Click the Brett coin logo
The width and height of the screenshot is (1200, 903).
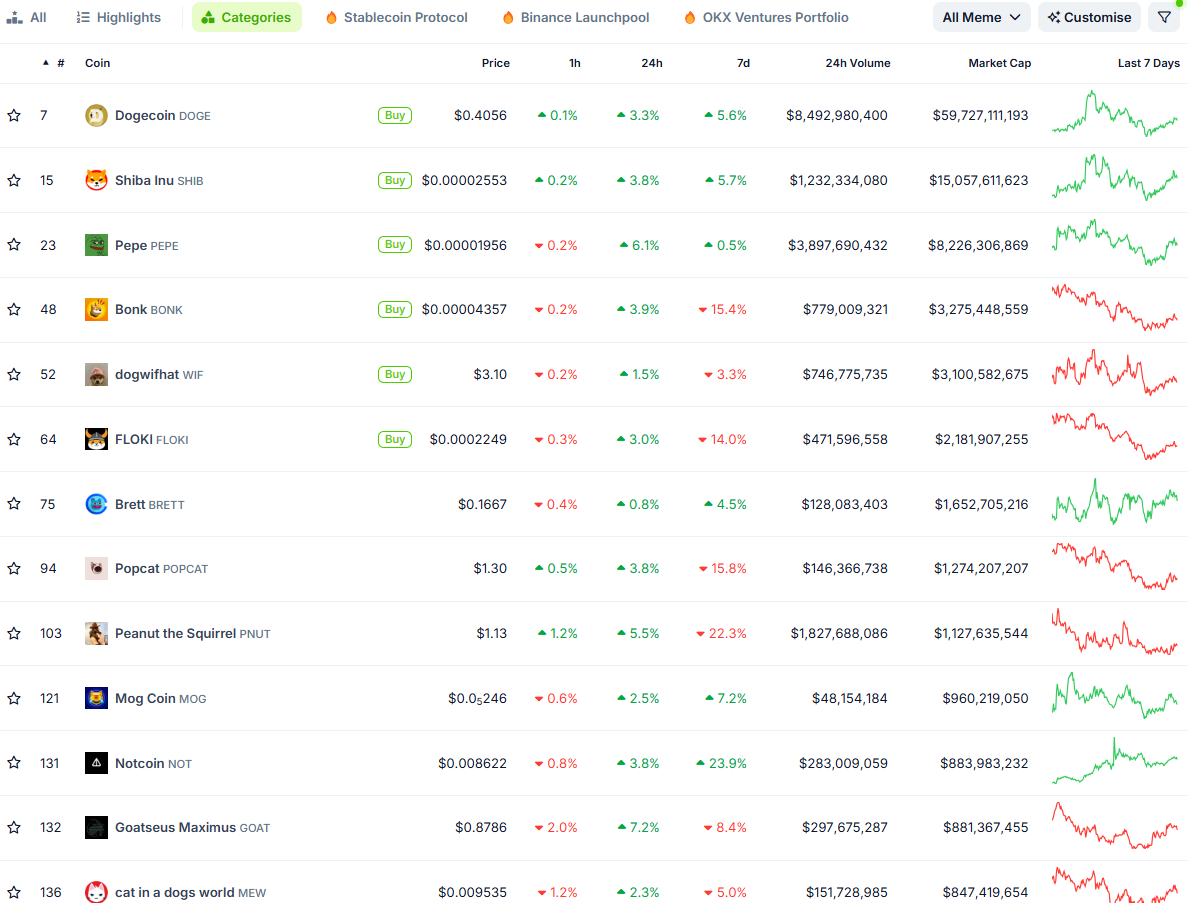[x=96, y=504]
